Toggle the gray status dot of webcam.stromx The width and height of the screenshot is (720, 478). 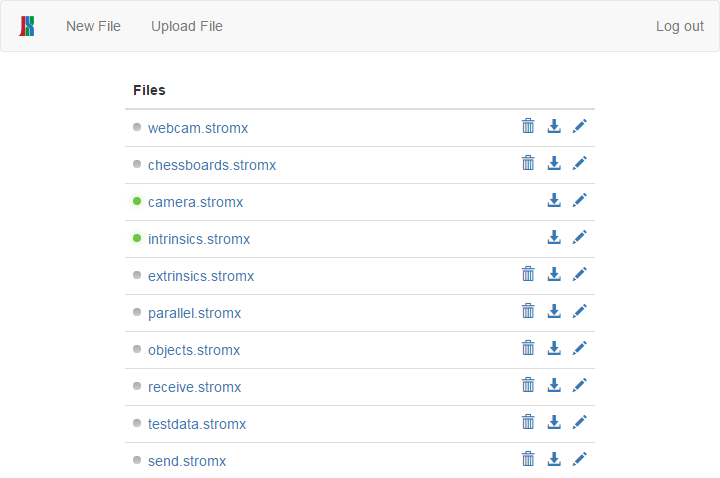tap(137, 127)
